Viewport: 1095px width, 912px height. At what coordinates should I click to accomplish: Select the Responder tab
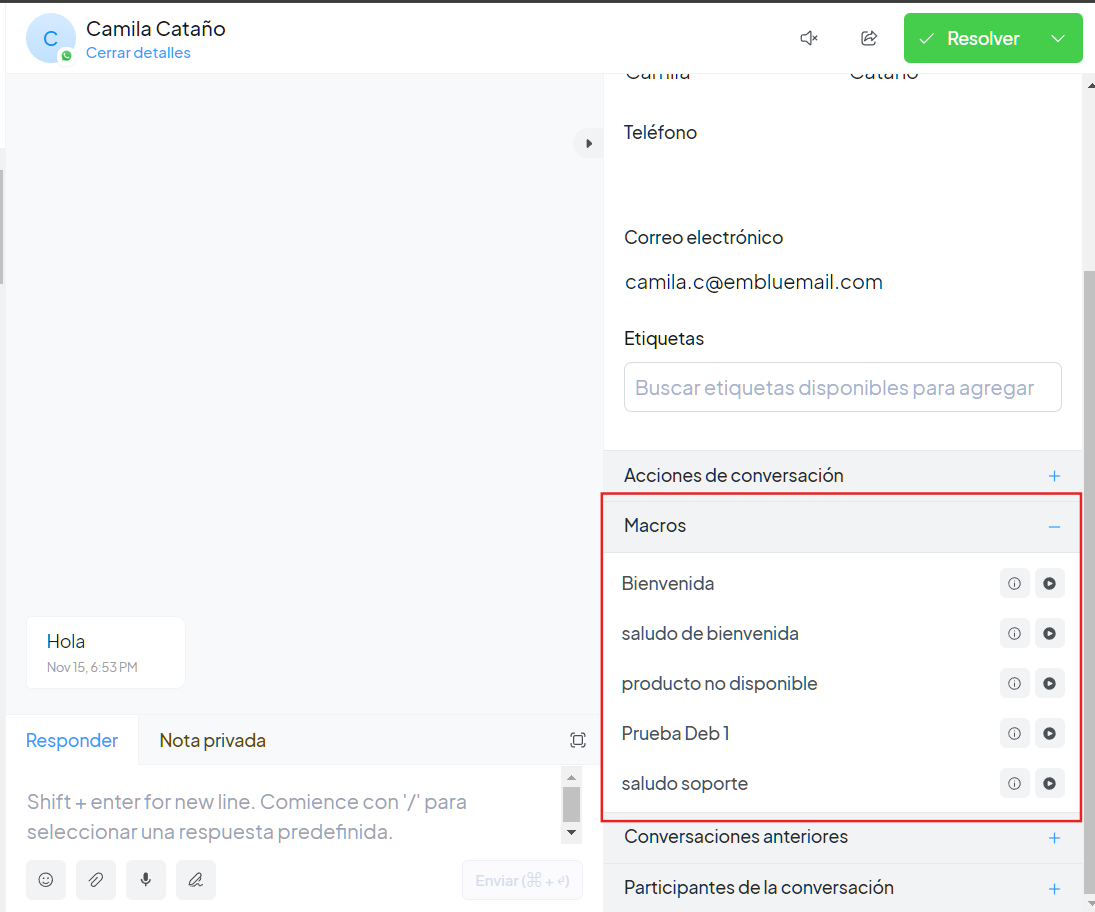click(x=72, y=740)
